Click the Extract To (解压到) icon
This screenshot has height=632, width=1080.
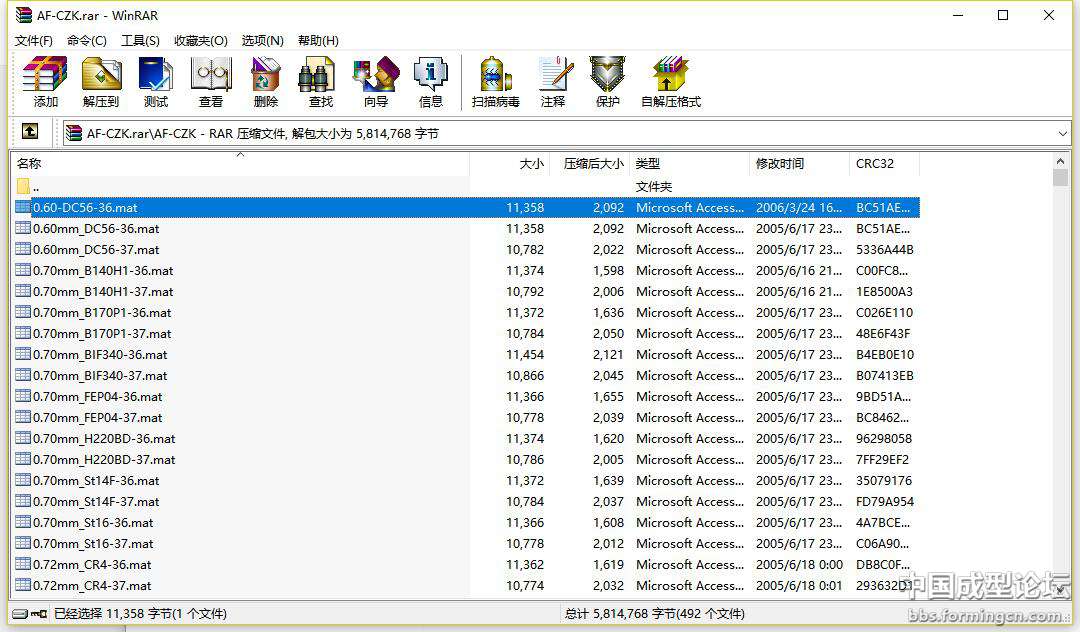tap(100, 80)
